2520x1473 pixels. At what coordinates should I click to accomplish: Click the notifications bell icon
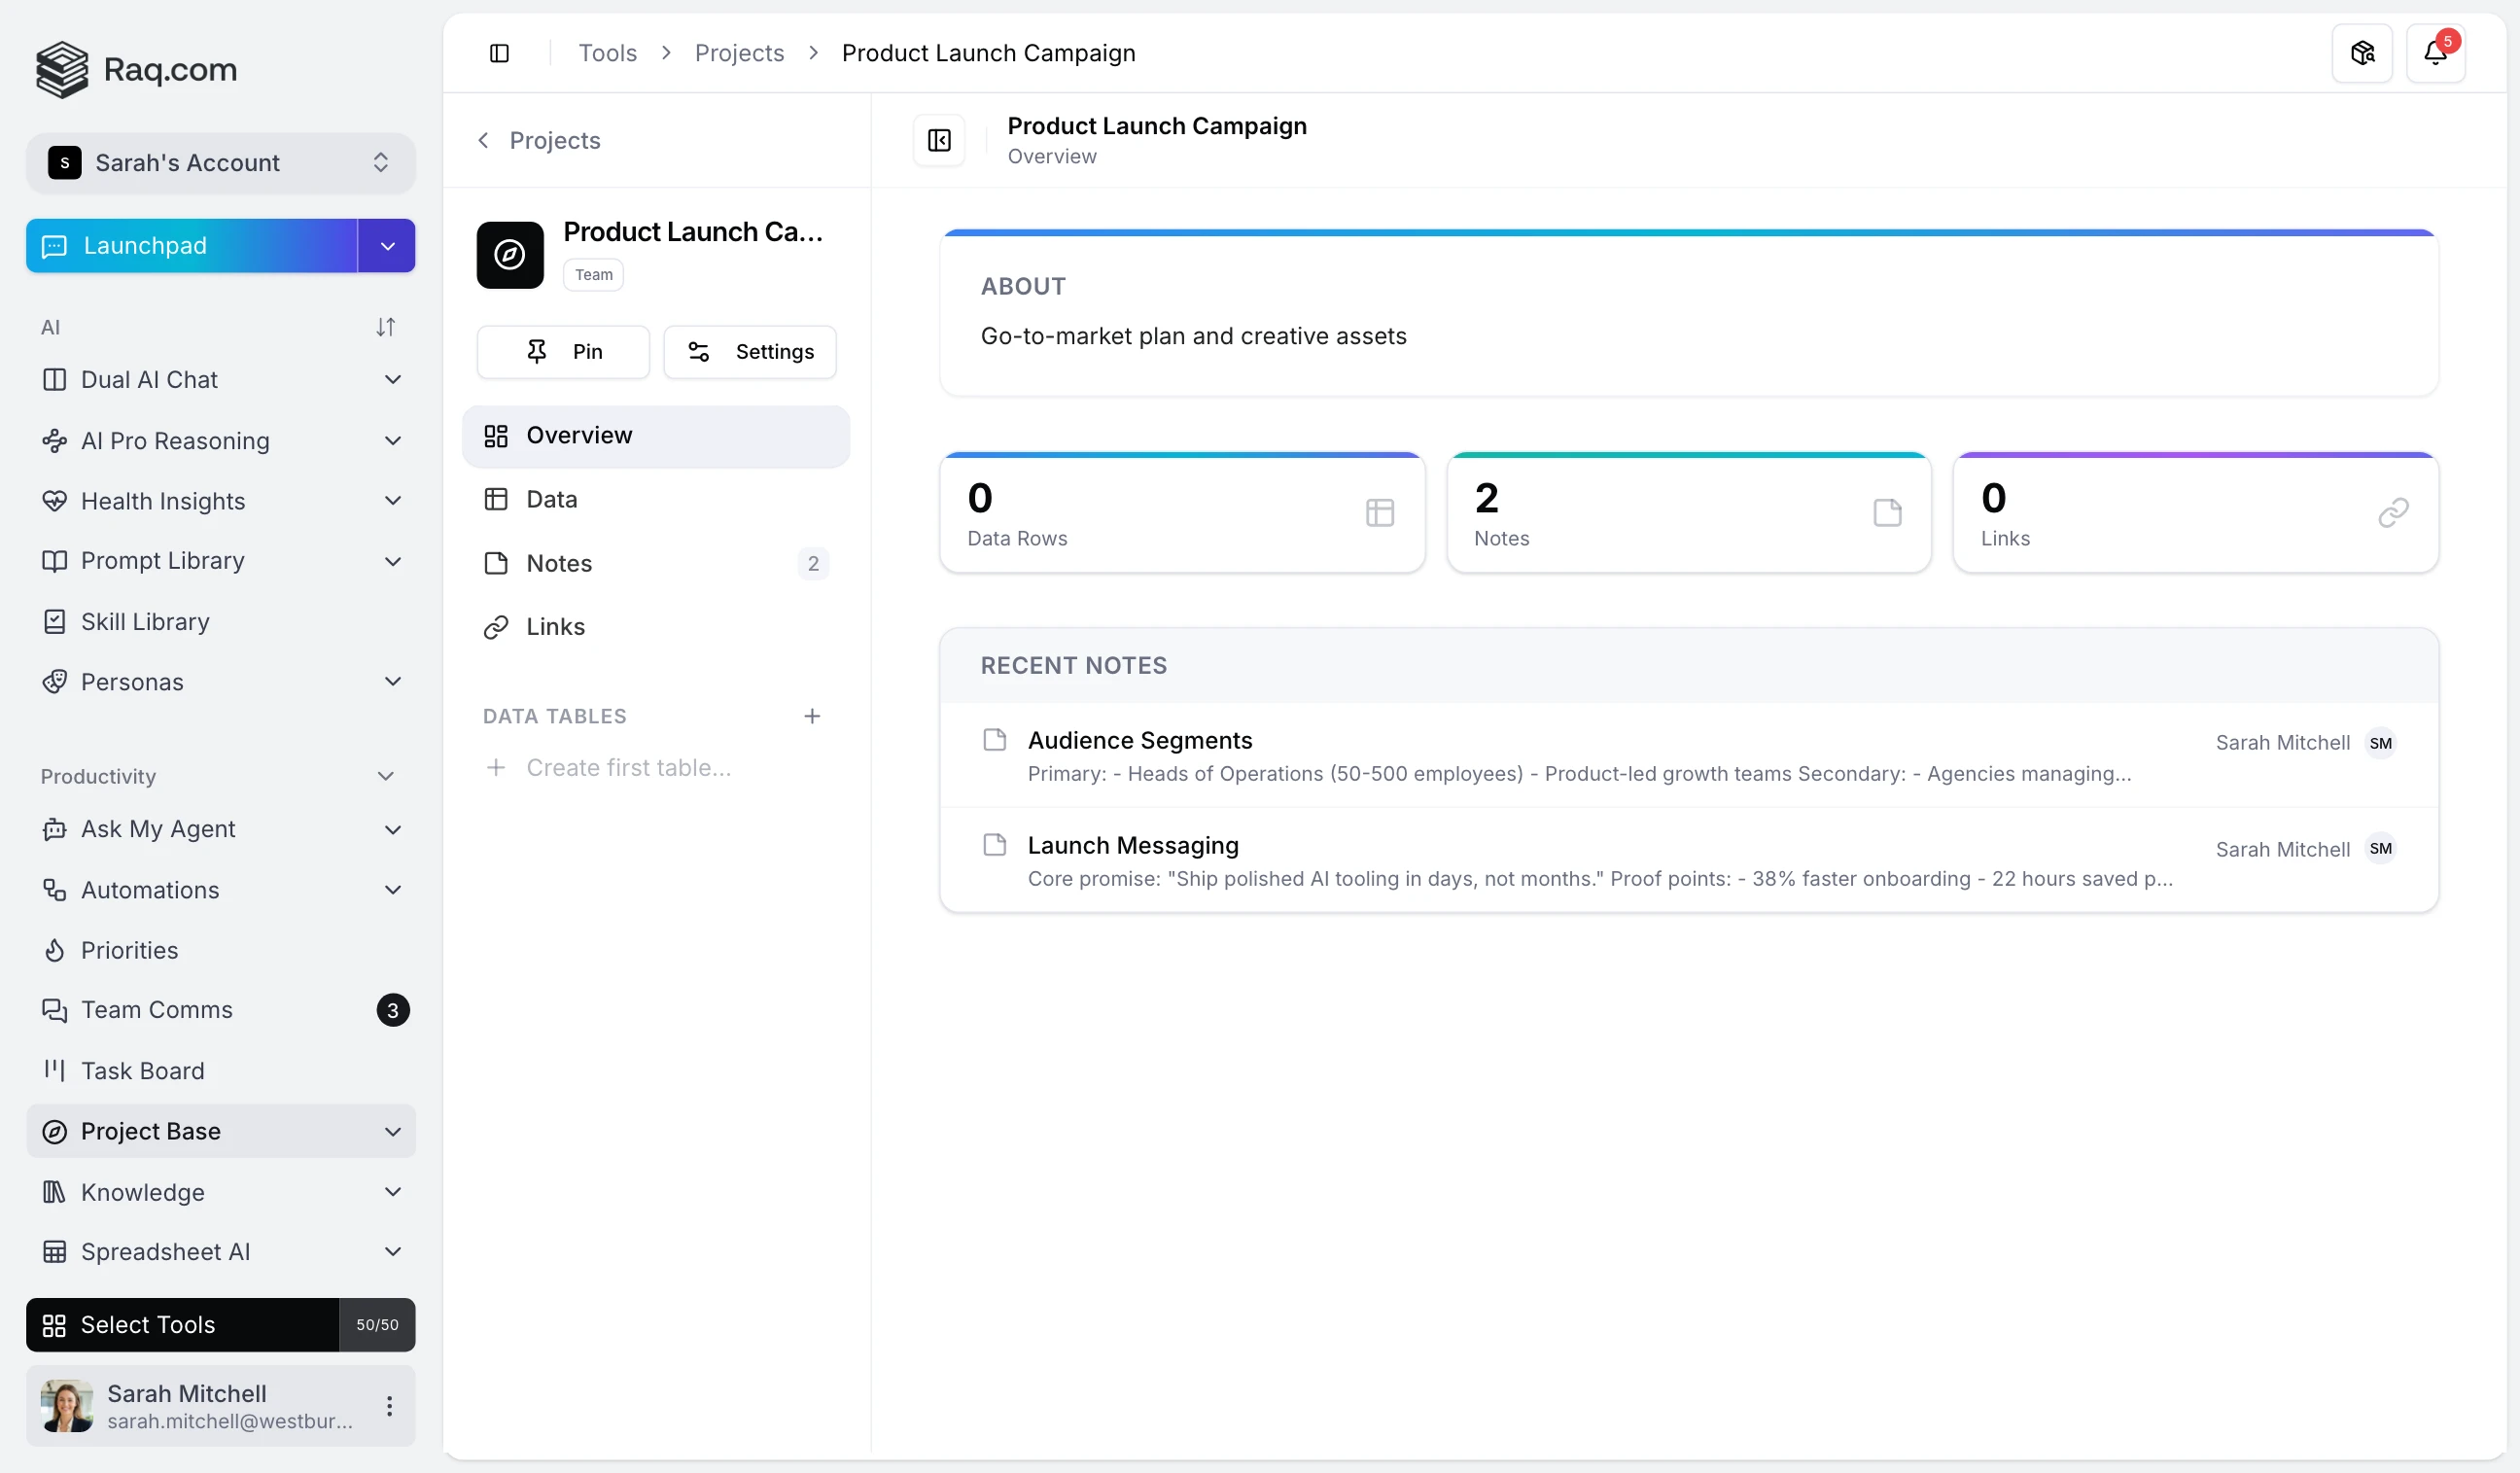click(2434, 53)
